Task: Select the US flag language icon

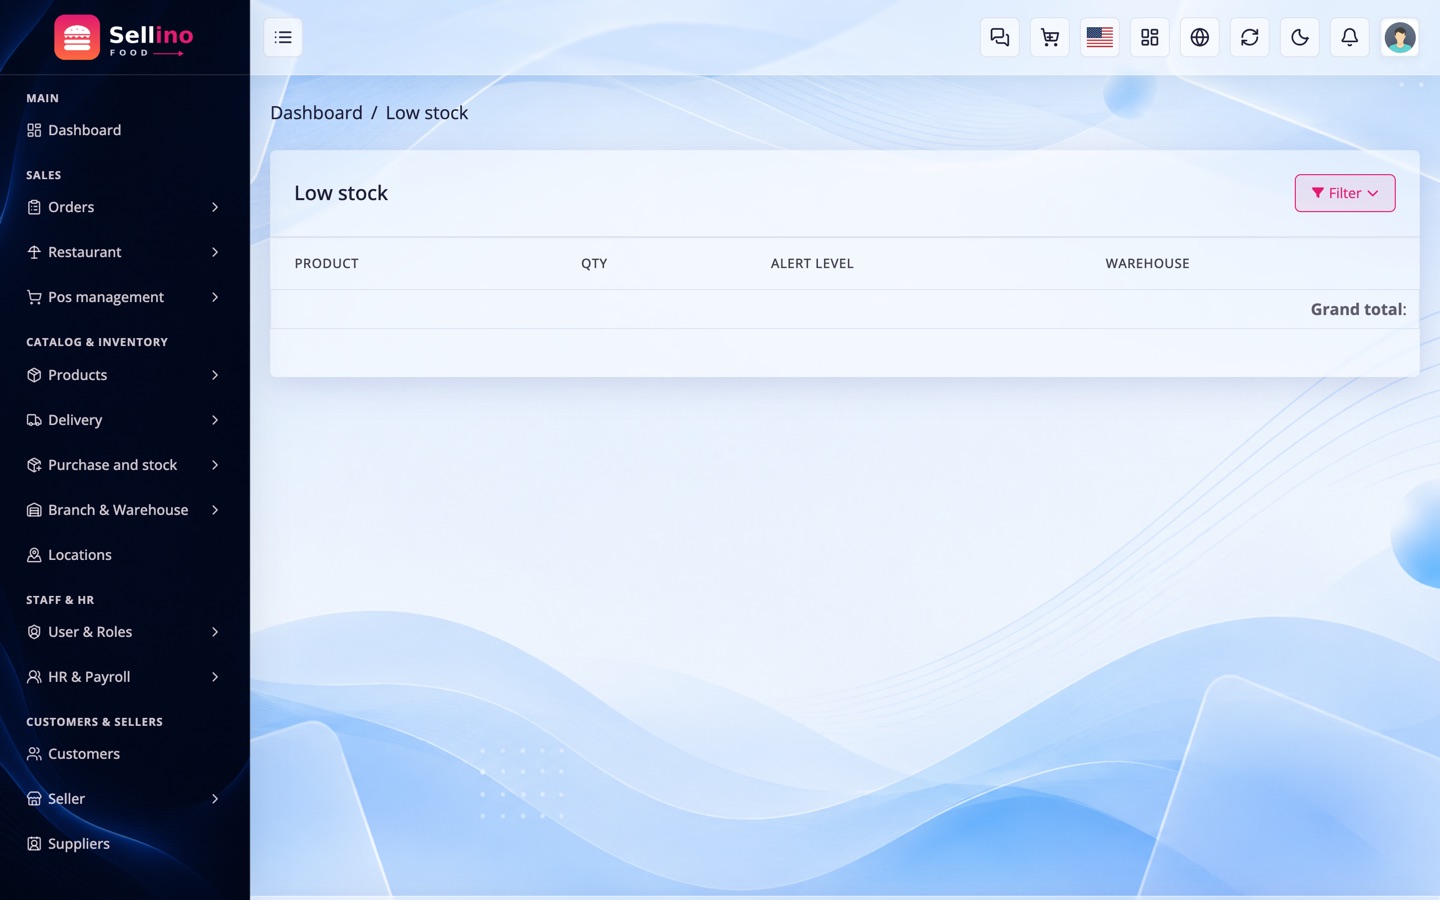Action: point(1100,38)
